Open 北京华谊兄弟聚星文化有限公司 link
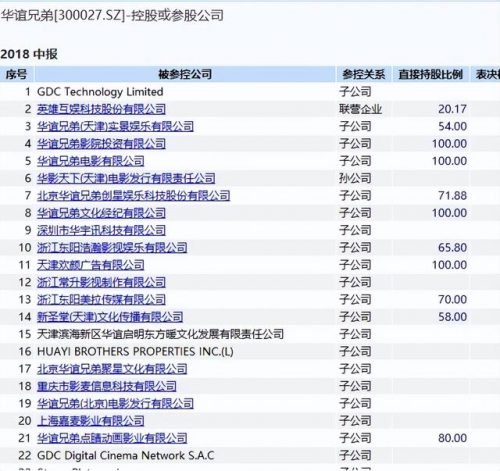500x471 pixels. tap(112, 369)
